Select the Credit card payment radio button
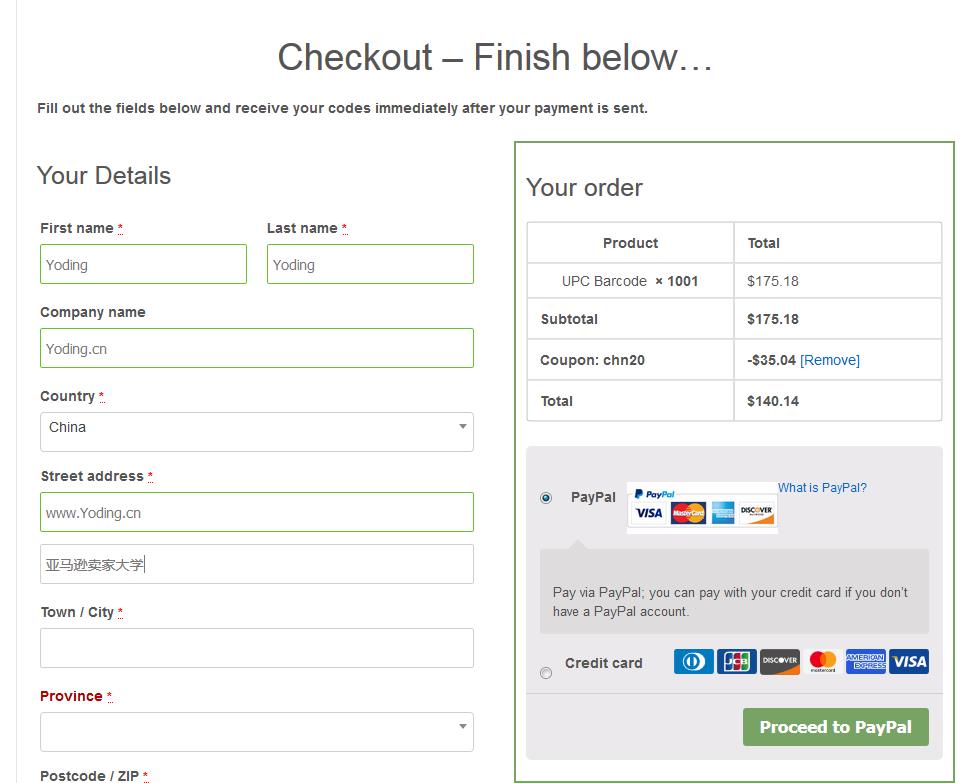This screenshot has height=783, width=966. point(546,673)
